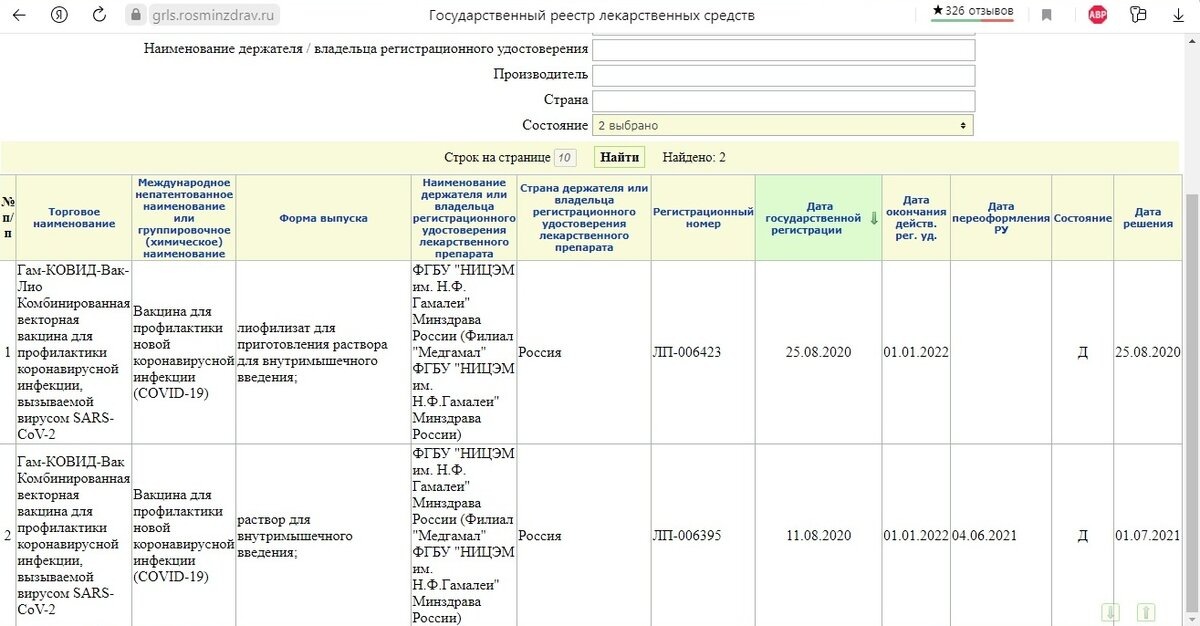Click the vertical scrollbar thumb
Image resolution: width=1200 pixels, height=626 pixels.
point(1192,405)
